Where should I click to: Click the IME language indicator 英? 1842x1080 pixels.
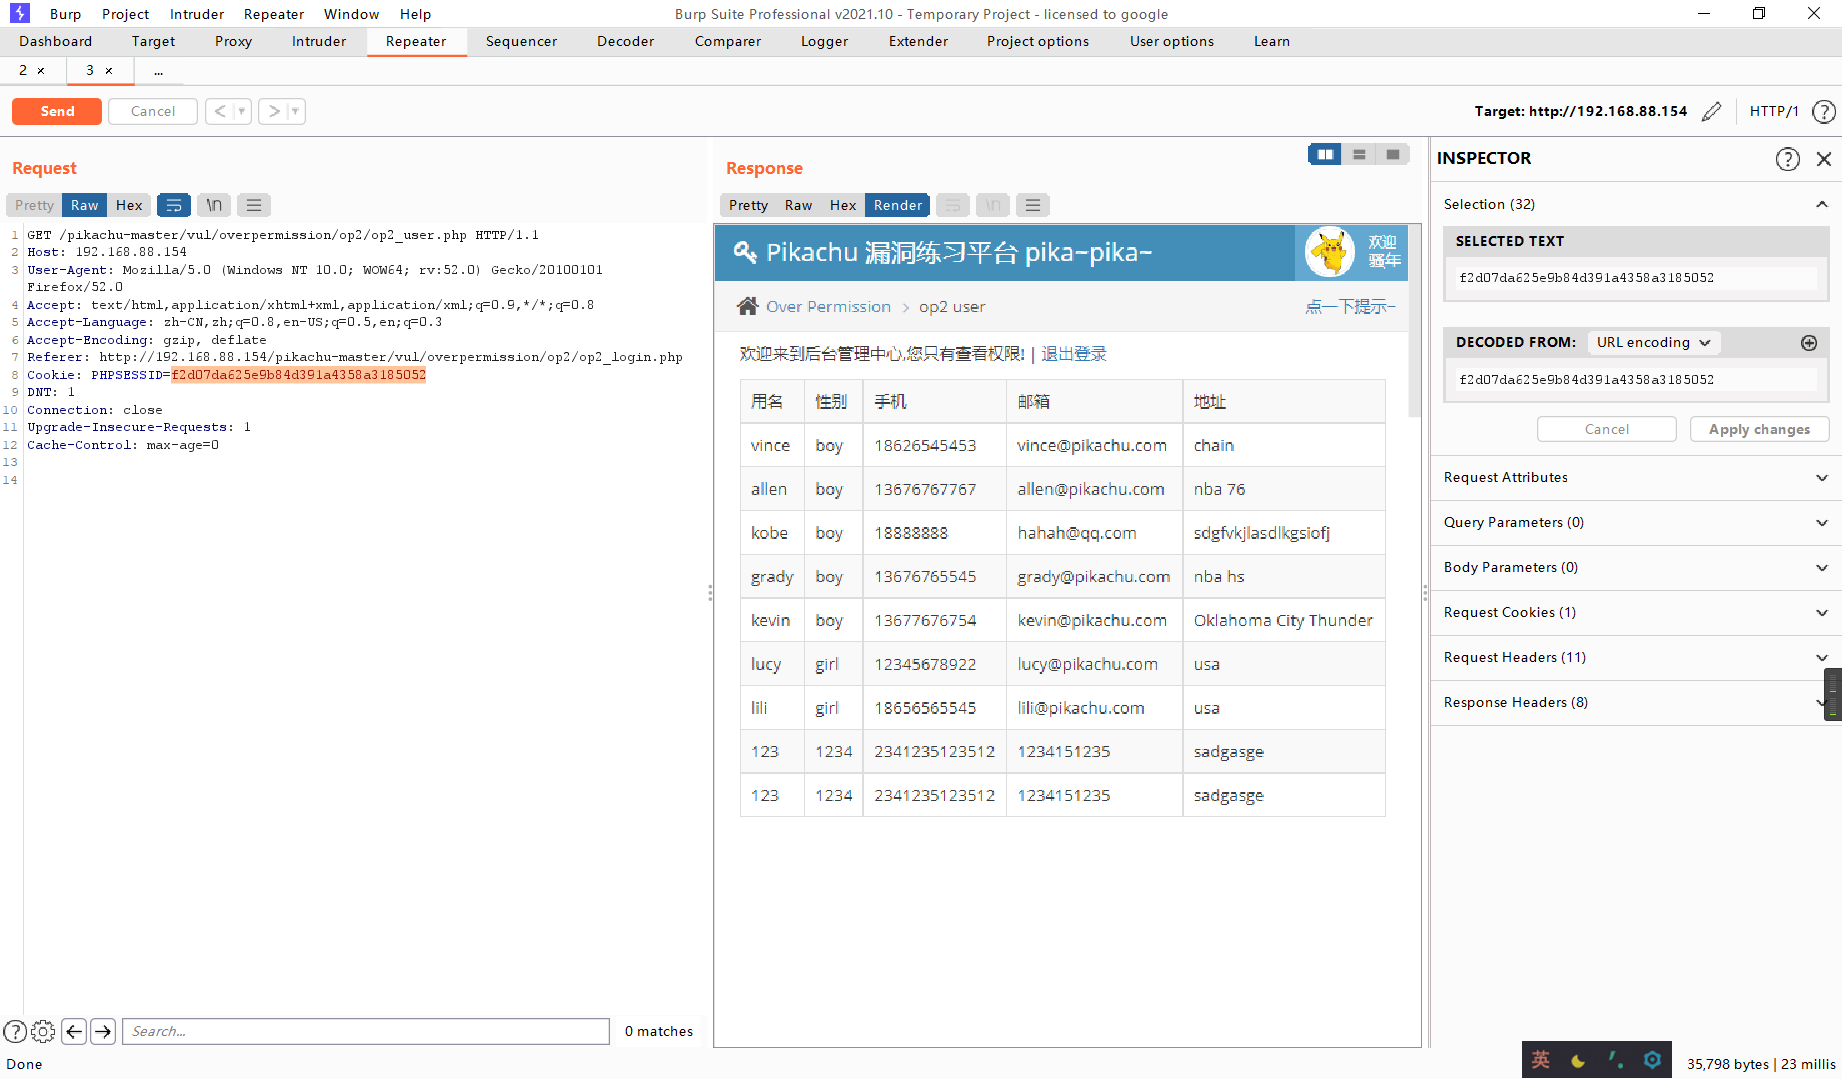[1541, 1060]
